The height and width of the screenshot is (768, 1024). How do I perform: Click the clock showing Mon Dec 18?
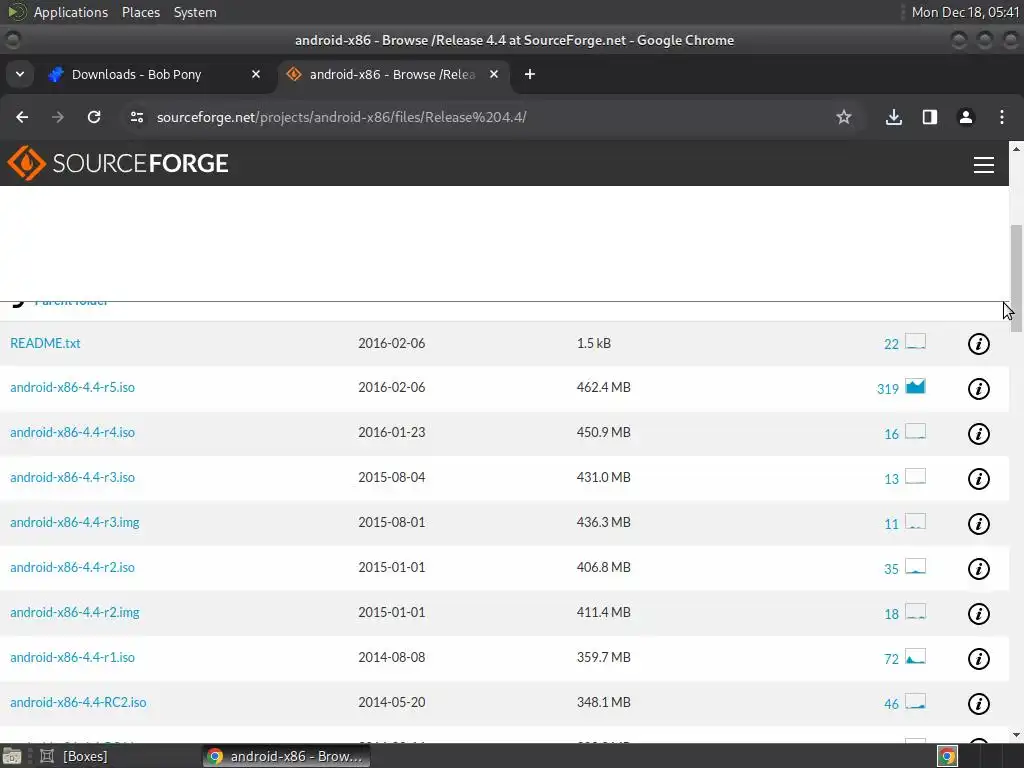(965, 12)
